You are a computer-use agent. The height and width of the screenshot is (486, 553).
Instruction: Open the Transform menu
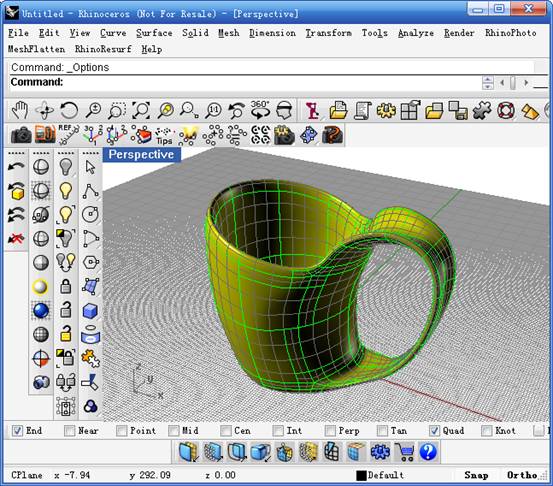pyautogui.click(x=328, y=33)
